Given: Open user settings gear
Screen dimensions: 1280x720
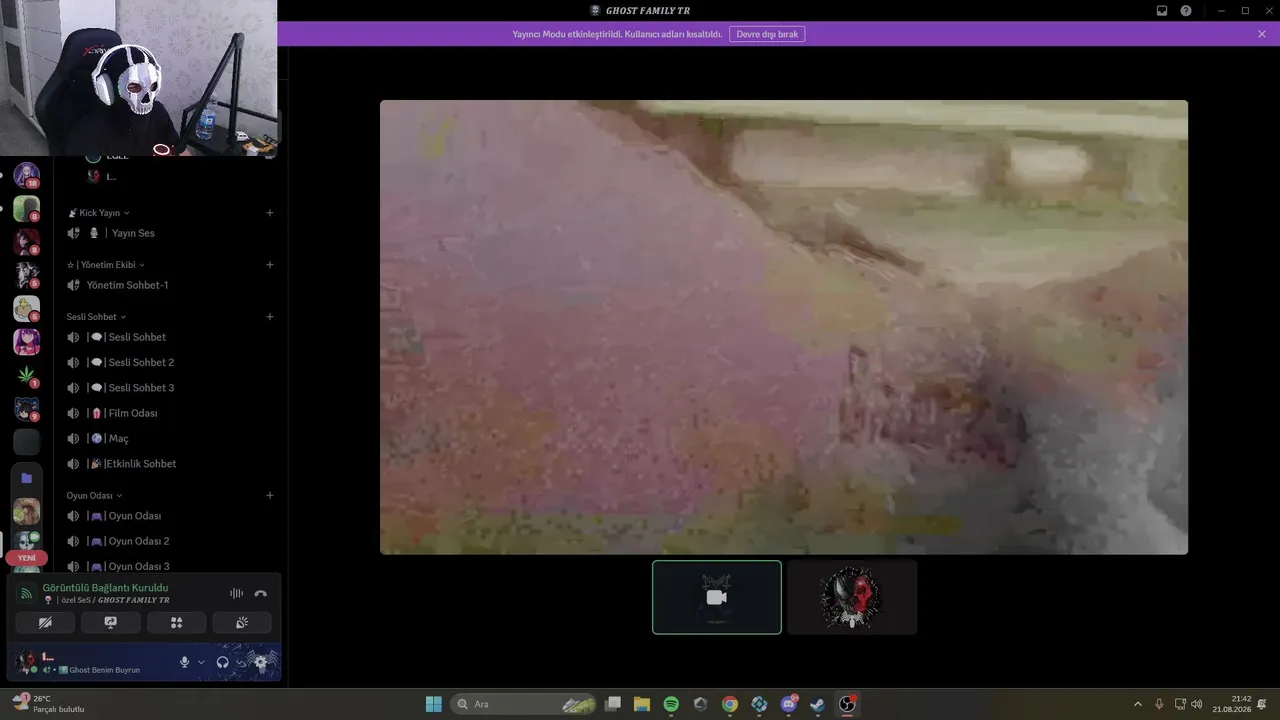Looking at the screenshot, I should (x=261, y=662).
